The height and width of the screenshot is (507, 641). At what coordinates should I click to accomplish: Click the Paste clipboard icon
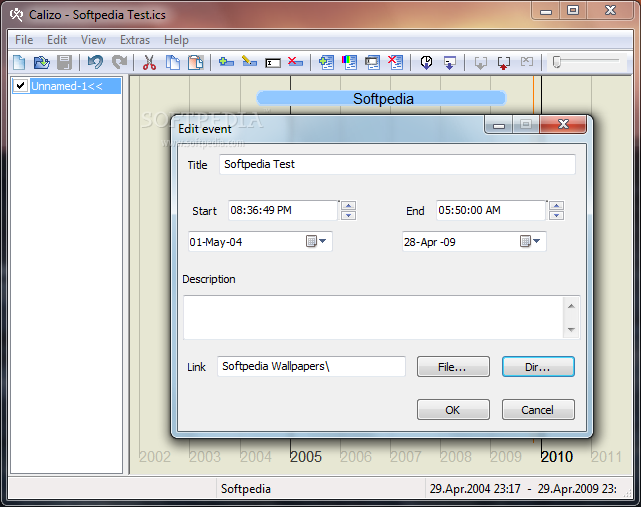click(195, 63)
